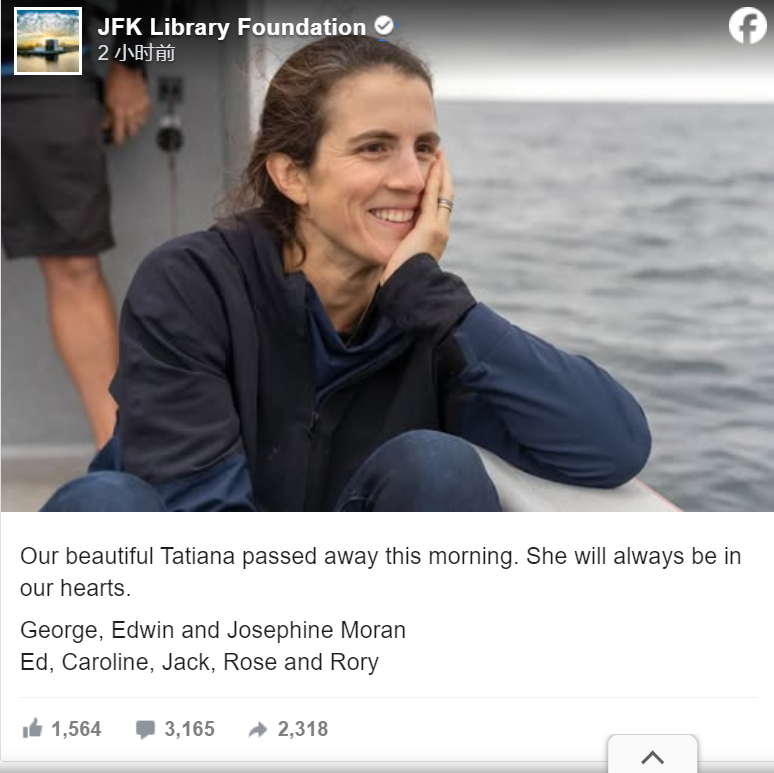The height and width of the screenshot is (773, 774).
Task: Click the phrase 'our hearts.' in the post
Action: pyautogui.click(x=75, y=588)
